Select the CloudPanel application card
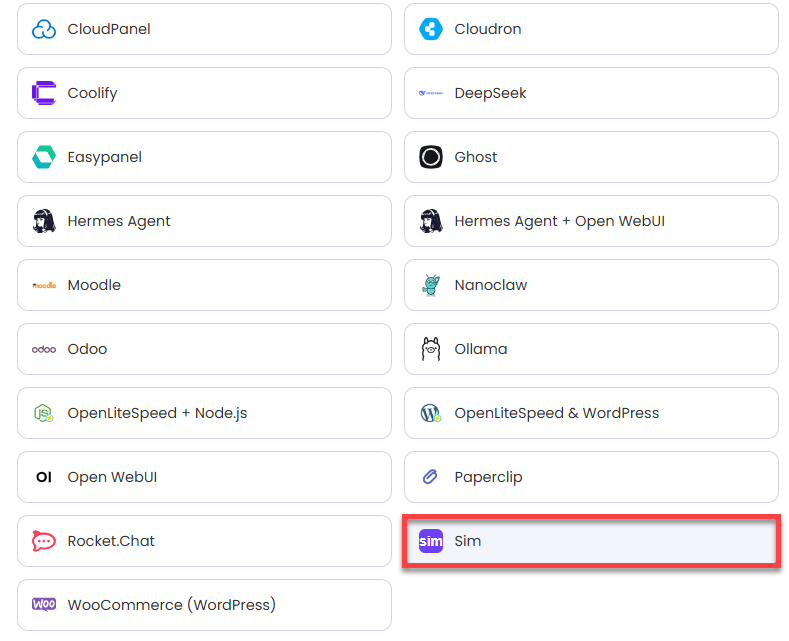 tap(204, 29)
